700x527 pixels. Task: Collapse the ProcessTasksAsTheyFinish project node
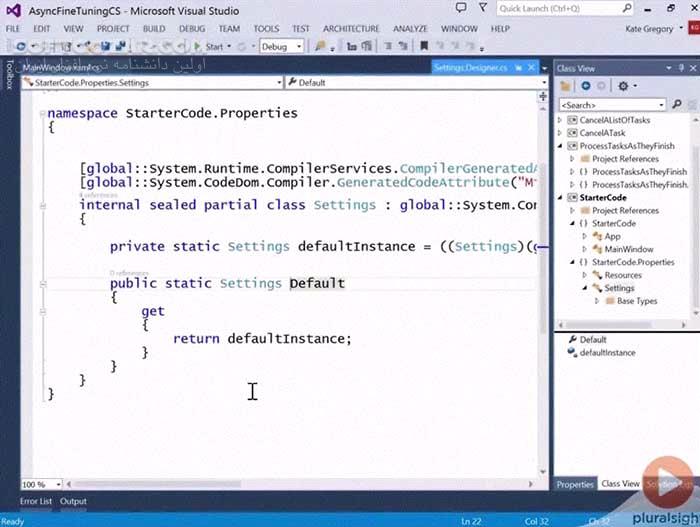(560, 146)
